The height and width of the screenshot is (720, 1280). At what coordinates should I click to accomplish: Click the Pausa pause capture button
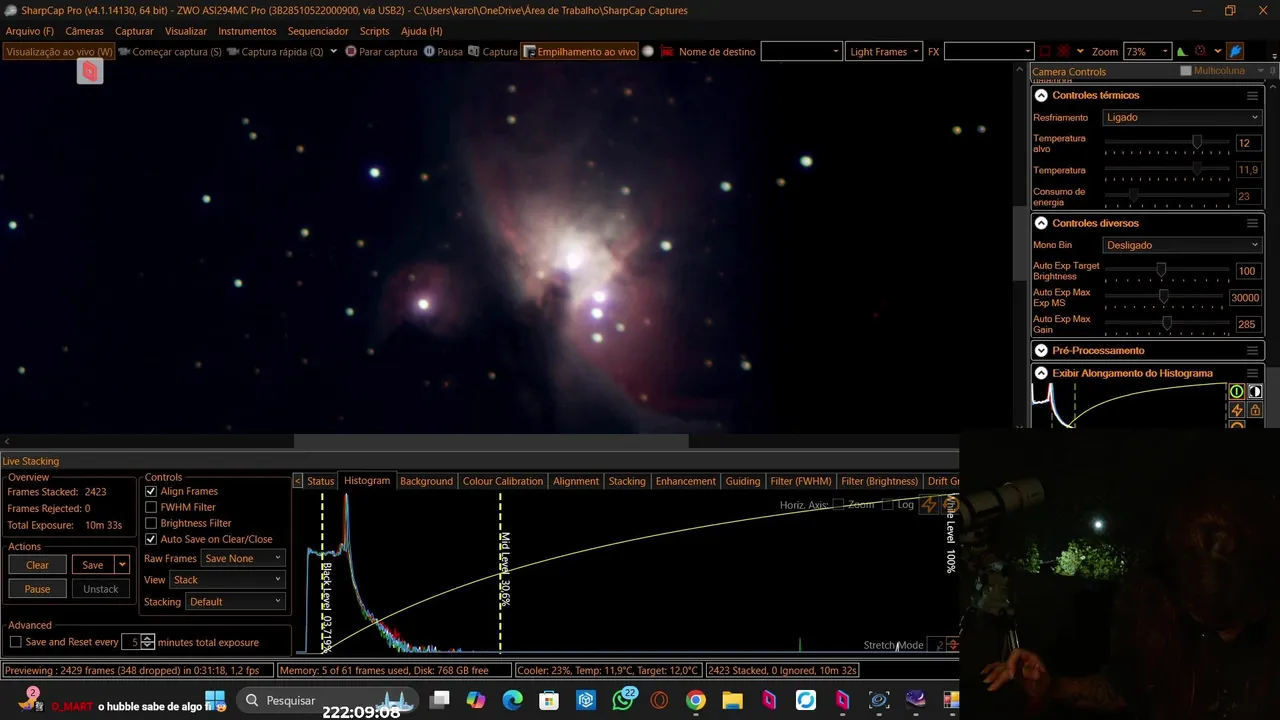tap(443, 52)
